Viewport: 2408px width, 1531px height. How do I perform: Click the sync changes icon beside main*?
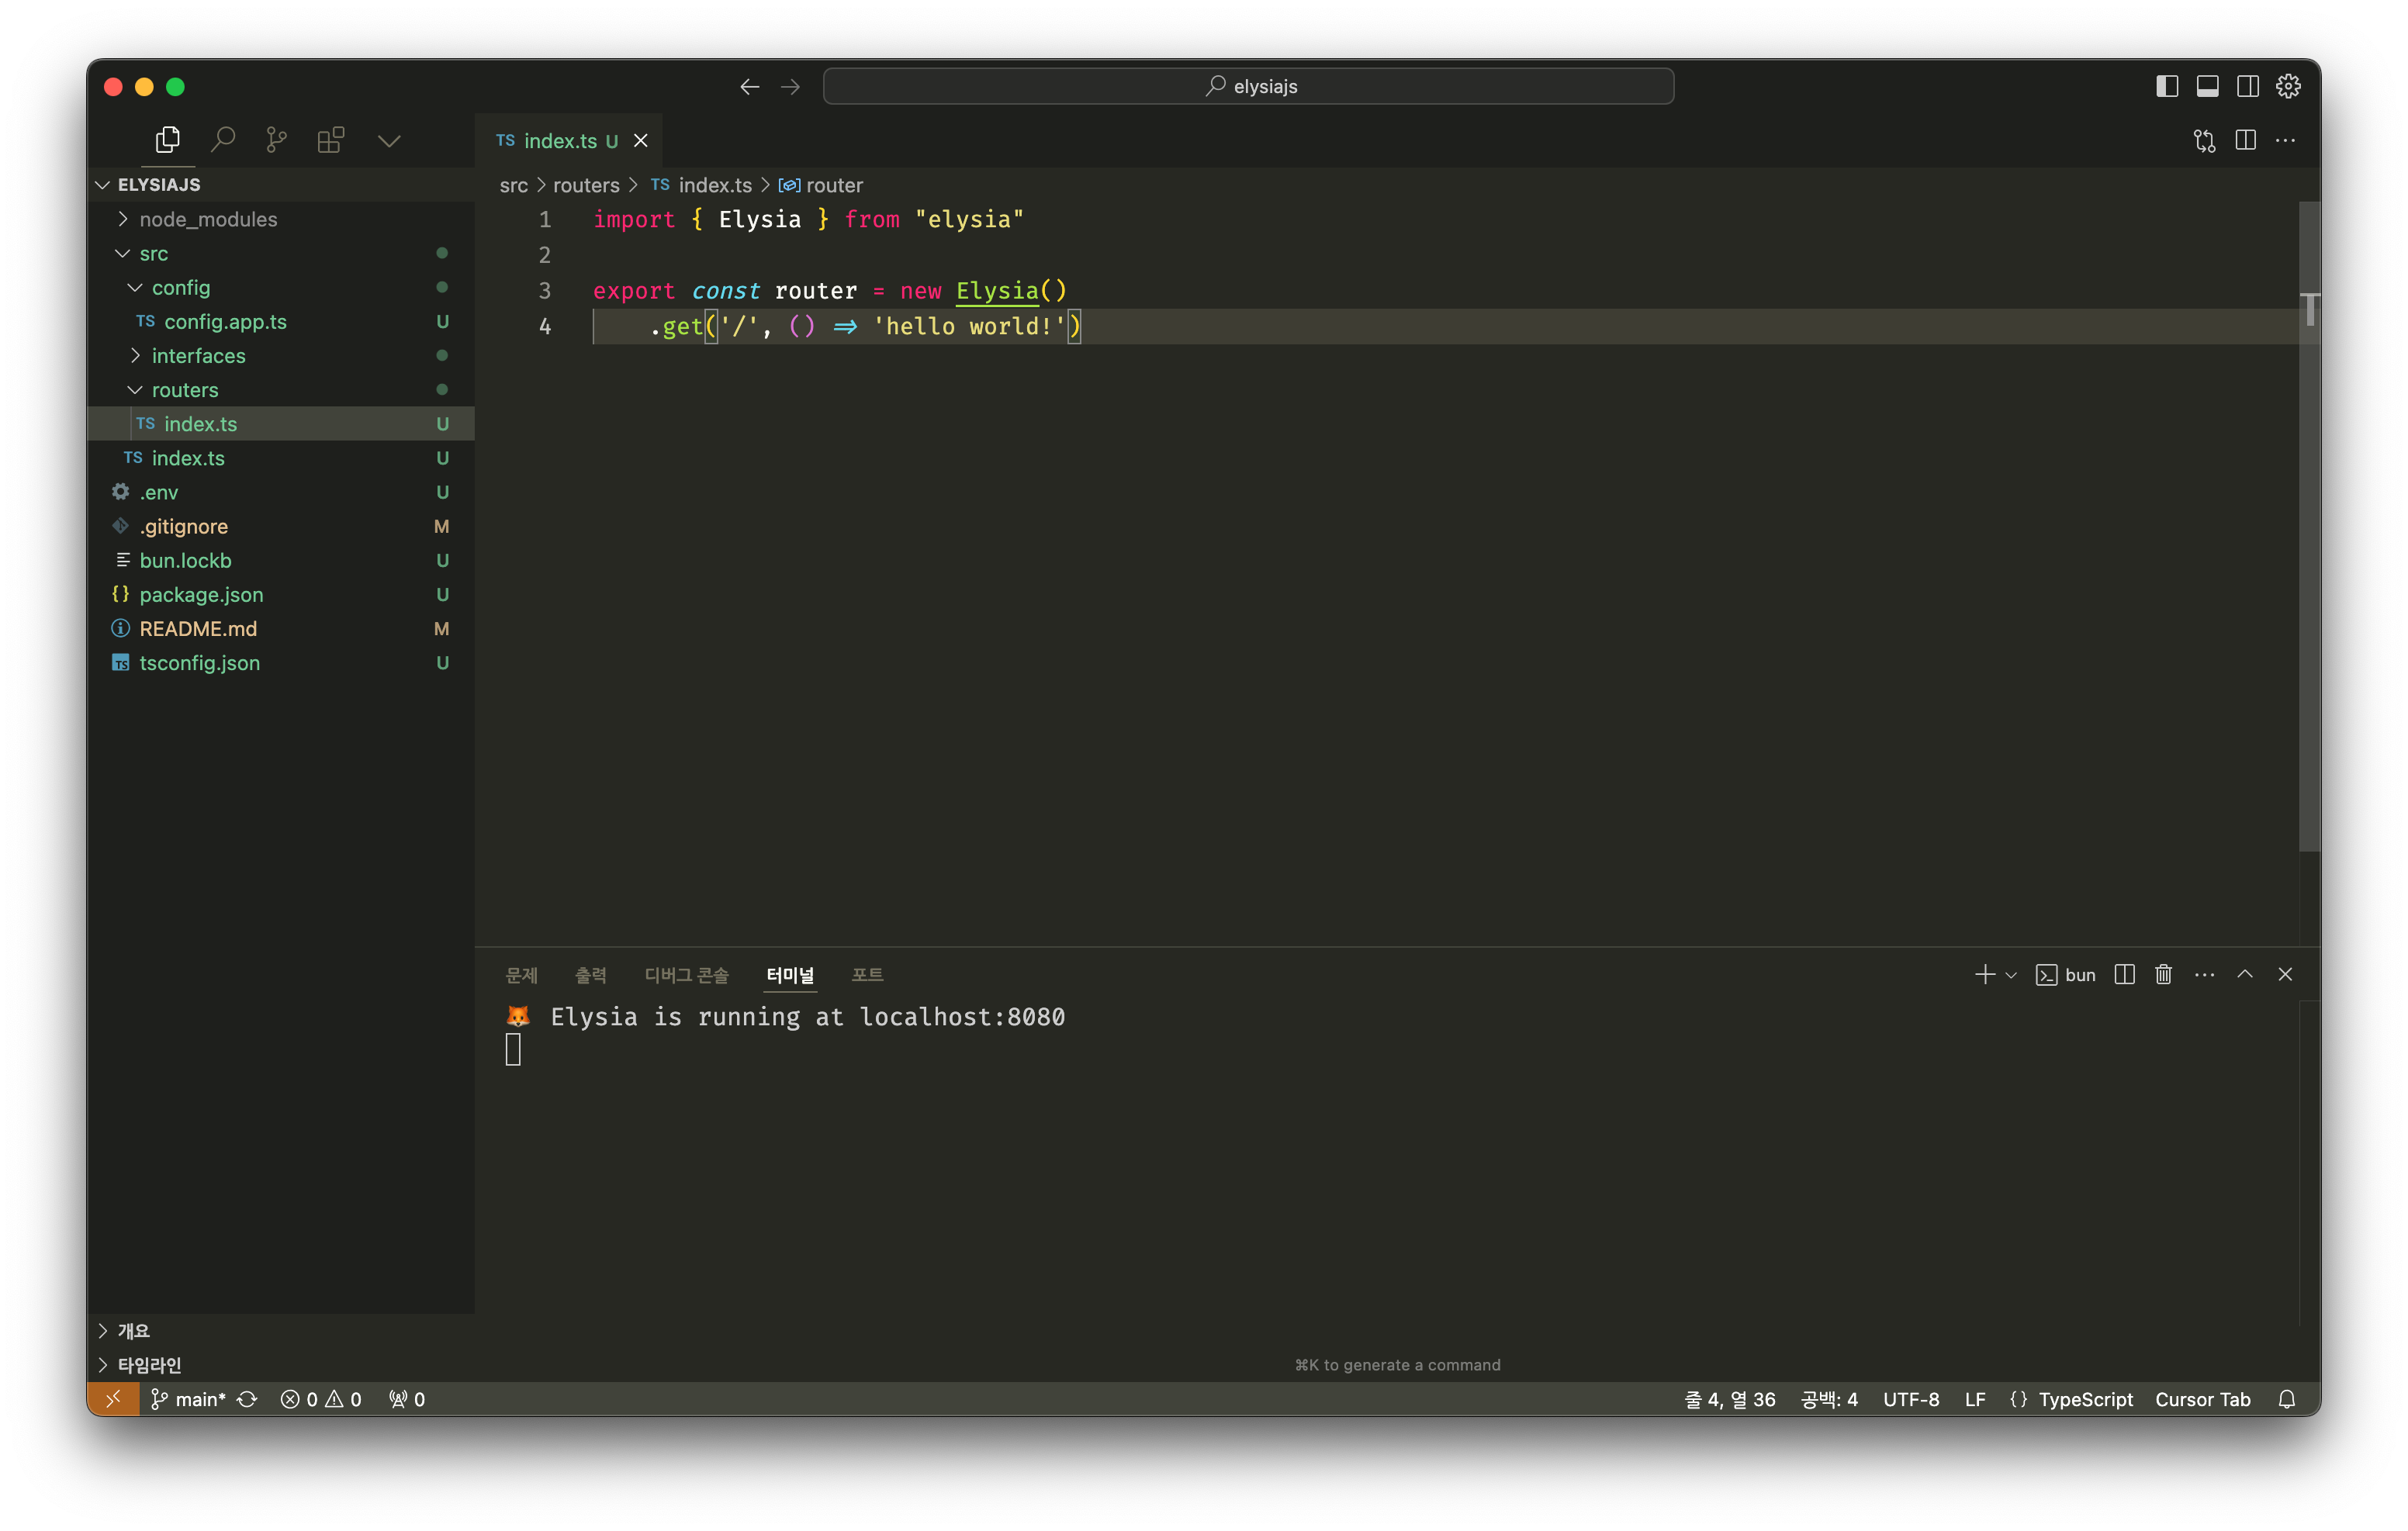coord(248,1399)
